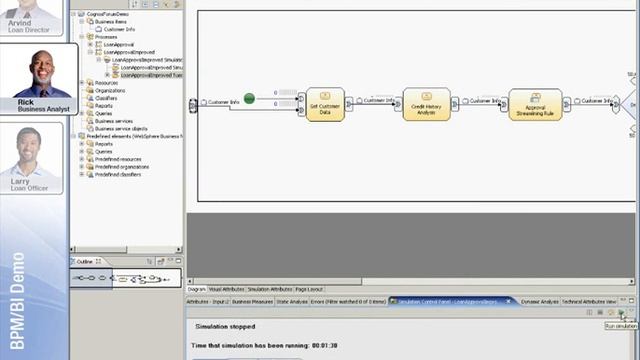Select the Credit History Analysis task node
Viewport: 640px width, 360px height.
point(426,104)
